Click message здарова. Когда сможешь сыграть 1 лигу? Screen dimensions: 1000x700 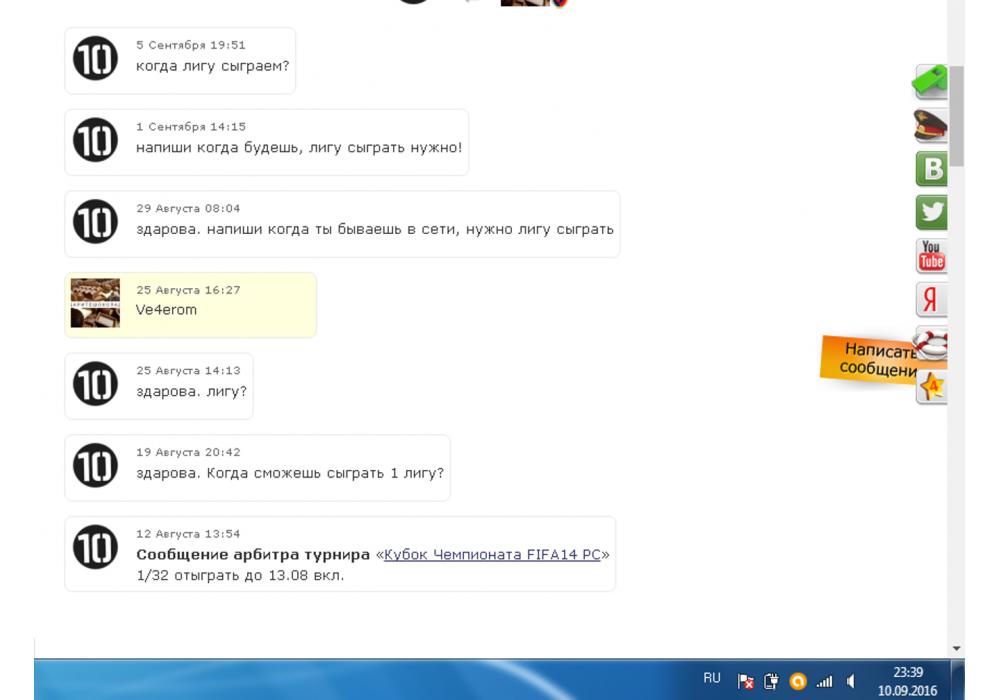(290, 473)
